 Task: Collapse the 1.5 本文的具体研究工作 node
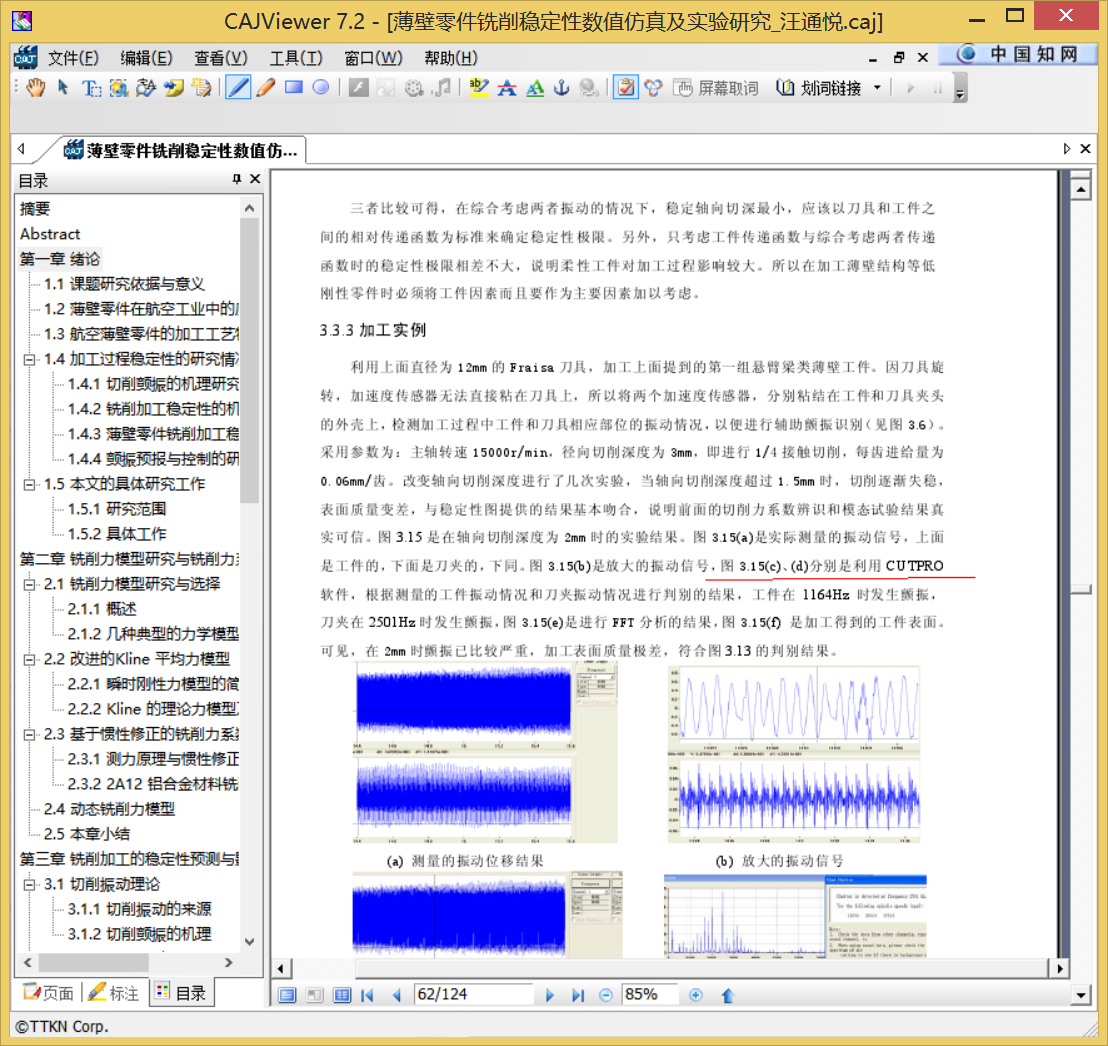point(29,485)
